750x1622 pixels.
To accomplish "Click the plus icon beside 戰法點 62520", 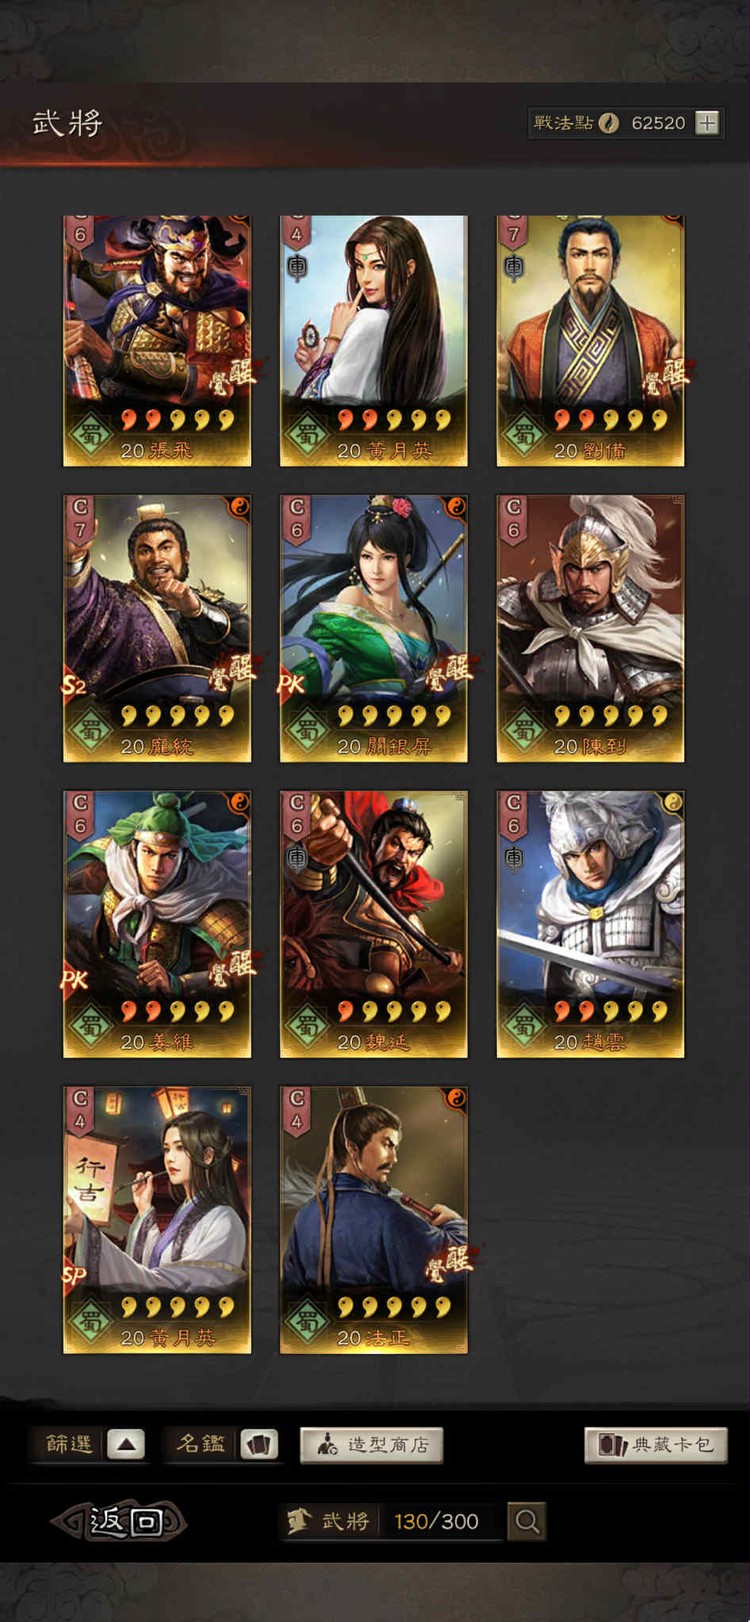I will [x=707, y=123].
